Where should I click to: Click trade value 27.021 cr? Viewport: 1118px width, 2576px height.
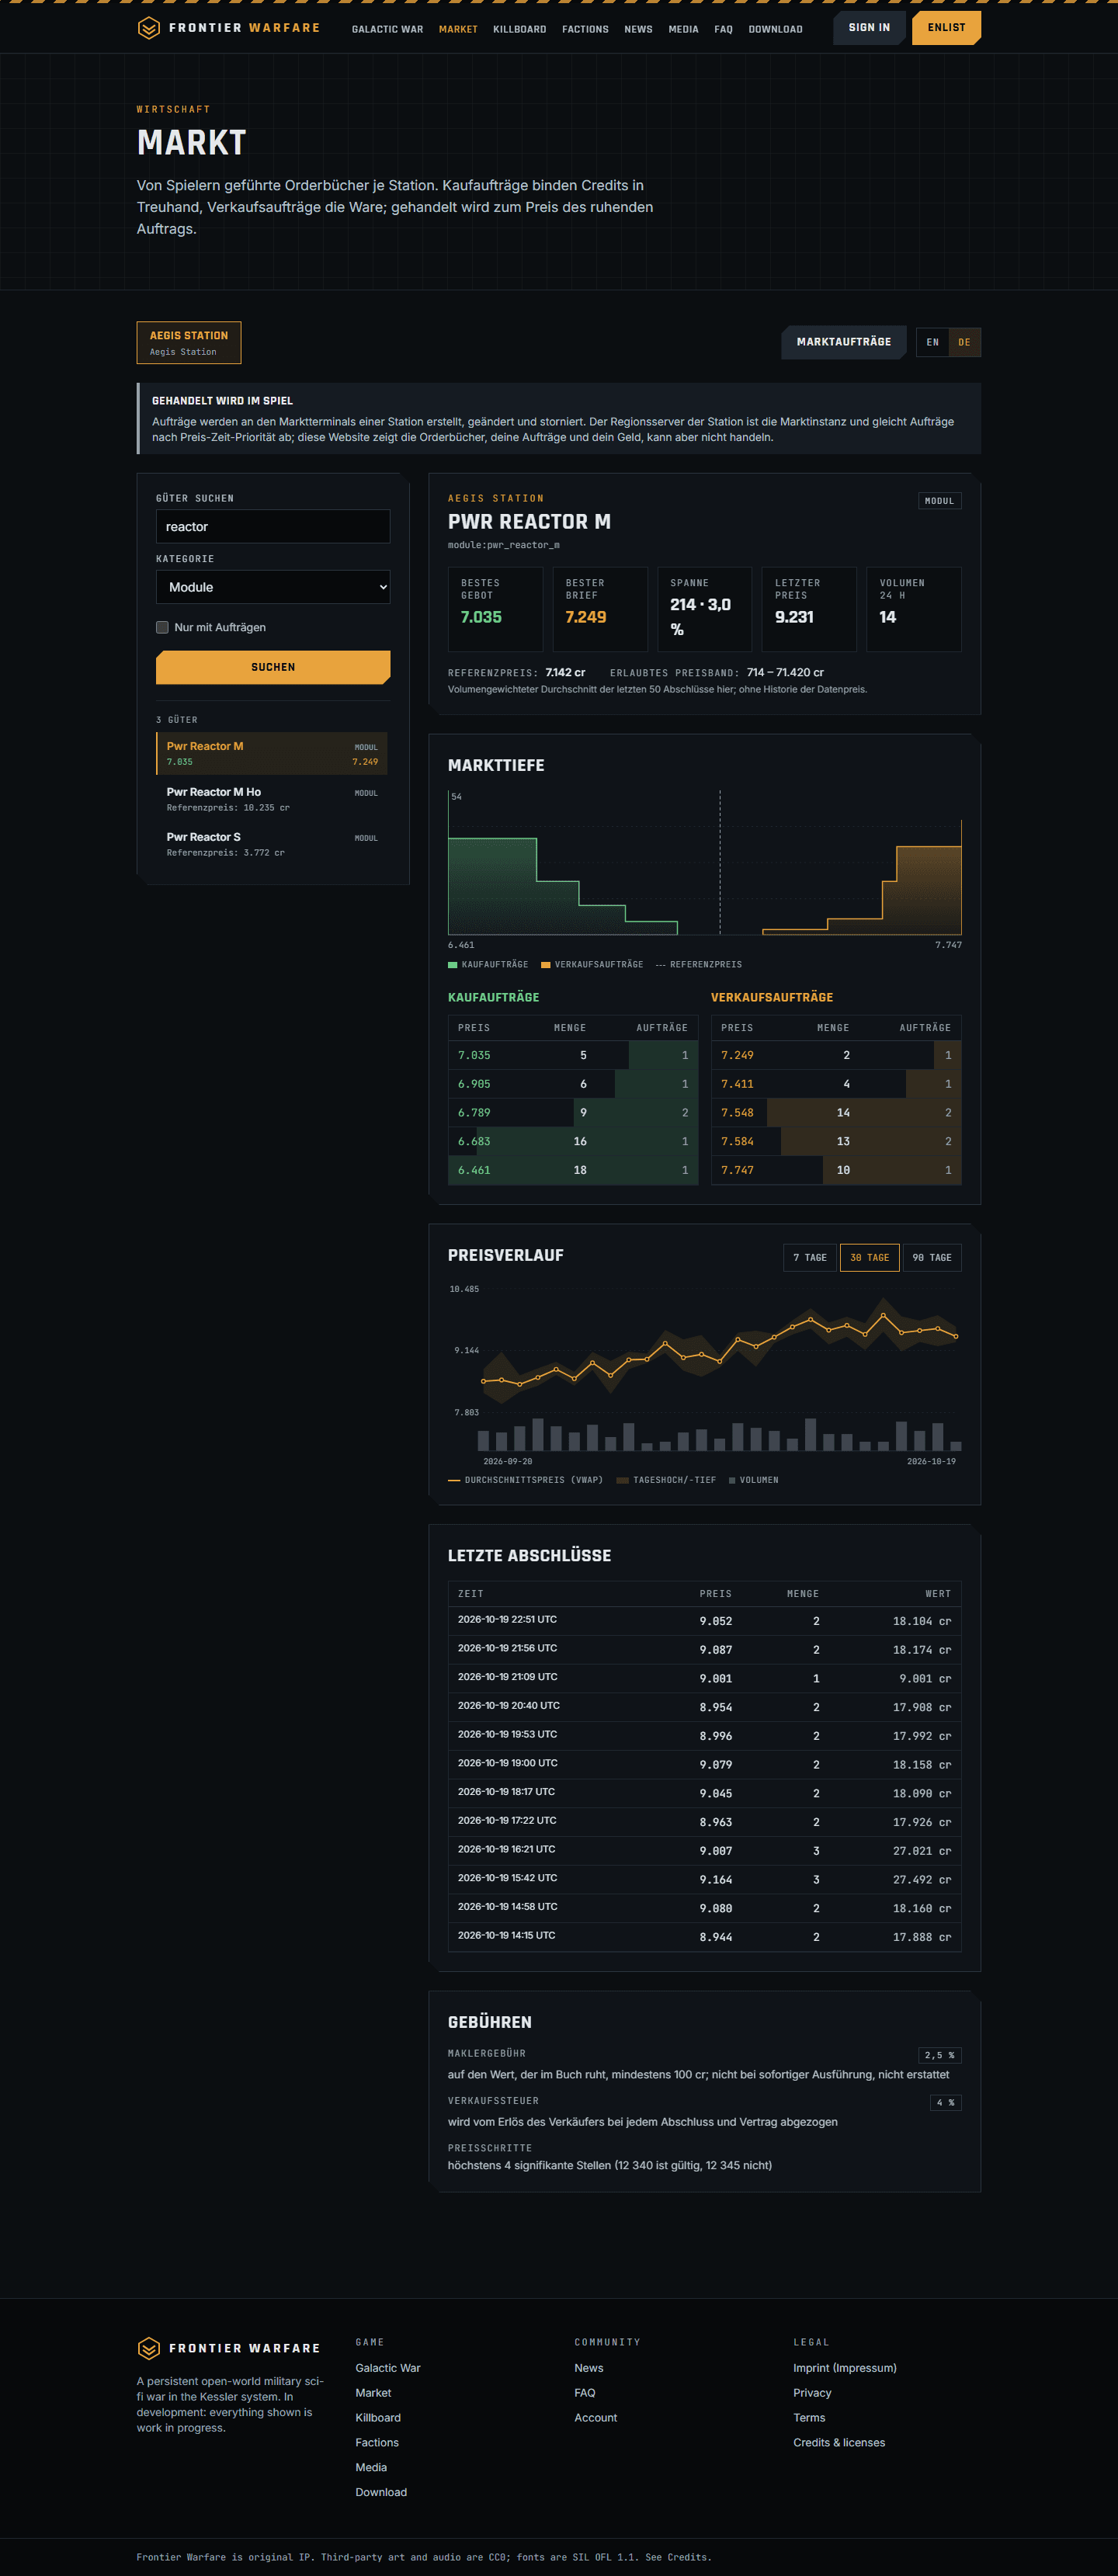921,1851
